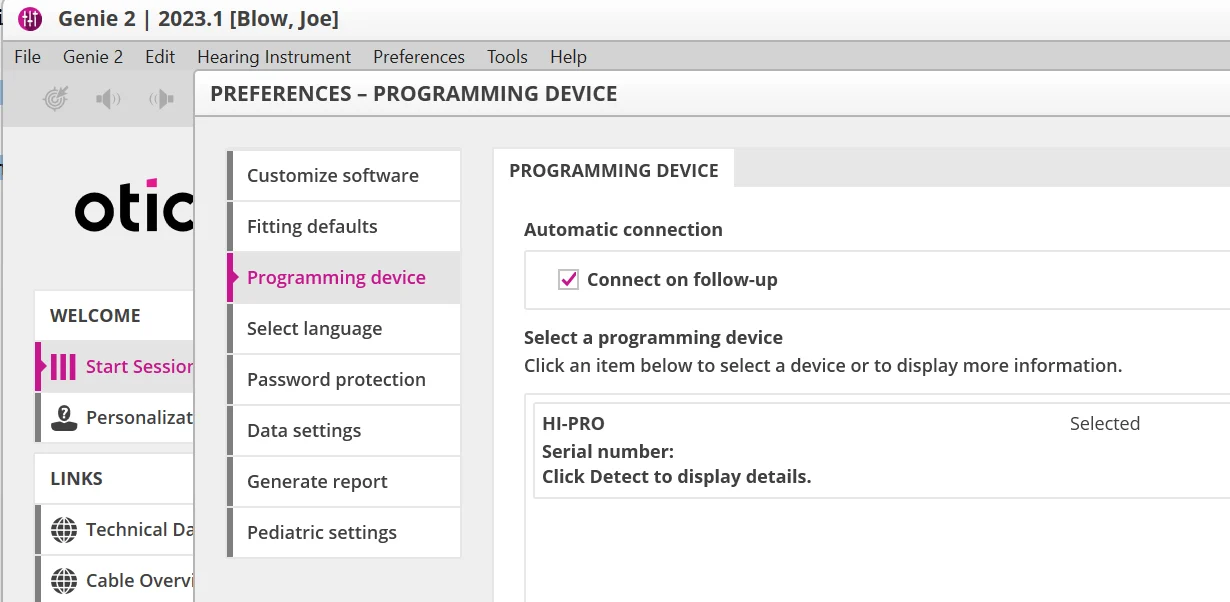Click the 'Serial number:' text
1230x602 pixels.
pos(608,452)
